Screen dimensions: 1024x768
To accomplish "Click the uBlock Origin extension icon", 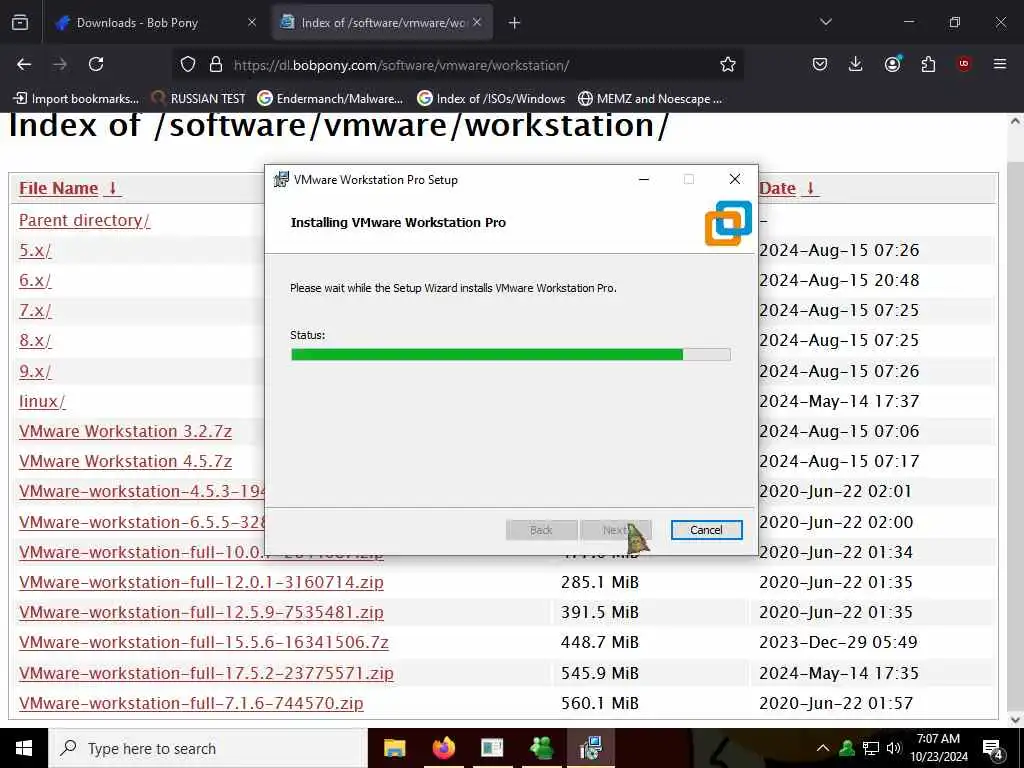I will pos(964,64).
